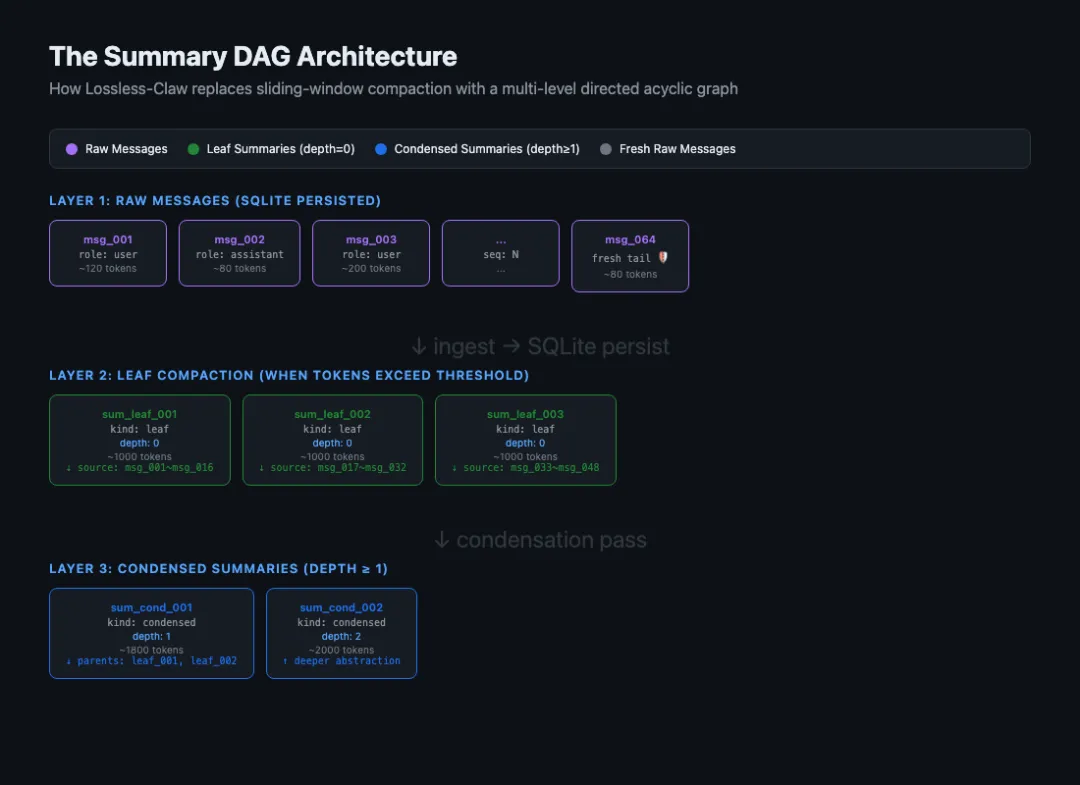Click the gray Fresh Raw Messages dot

(605, 149)
